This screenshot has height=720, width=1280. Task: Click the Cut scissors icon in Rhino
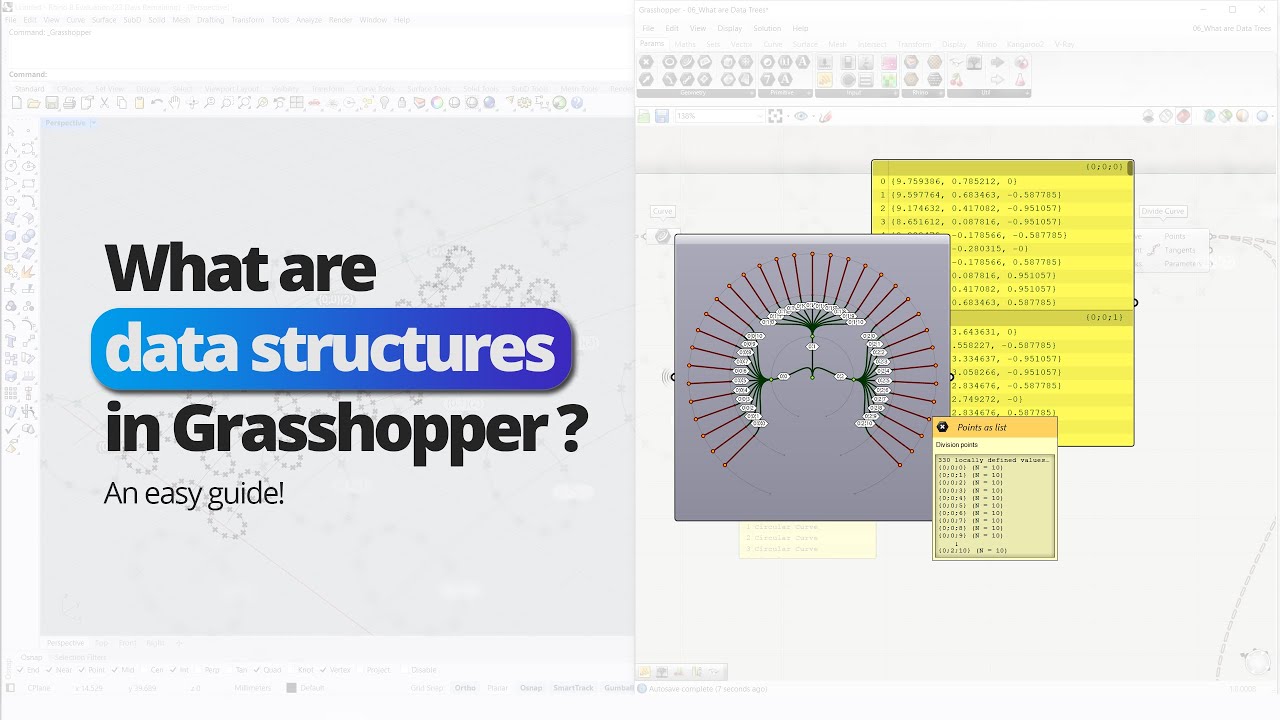(104, 102)
